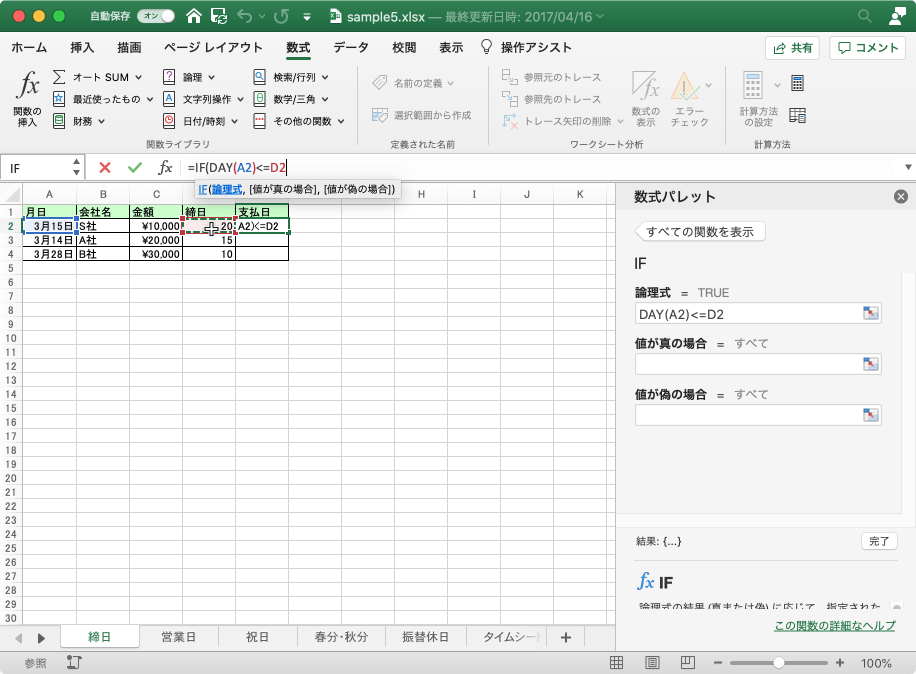Viewport: 916px width, 674px height.
Task: Expand the 最近使ったもの dropdown arrow
Action: 150,99
